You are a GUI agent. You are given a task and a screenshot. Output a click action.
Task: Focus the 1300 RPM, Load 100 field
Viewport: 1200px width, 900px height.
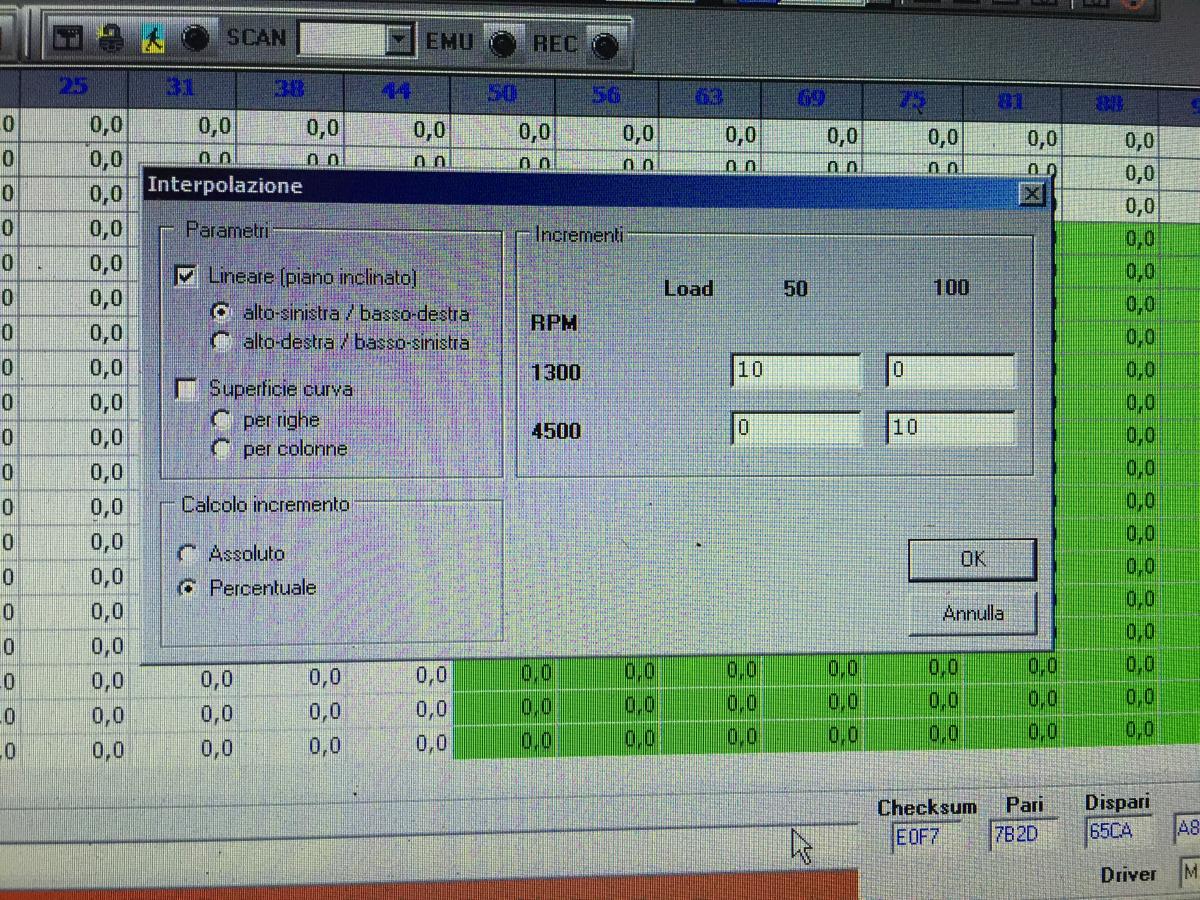(950, 371)
